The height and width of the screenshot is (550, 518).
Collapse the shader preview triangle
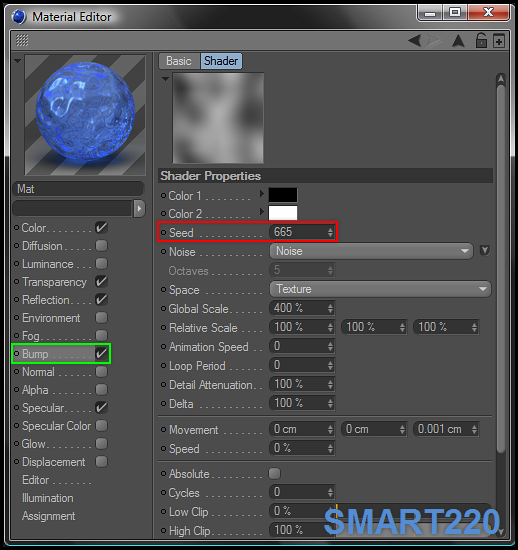coord(165,79)
